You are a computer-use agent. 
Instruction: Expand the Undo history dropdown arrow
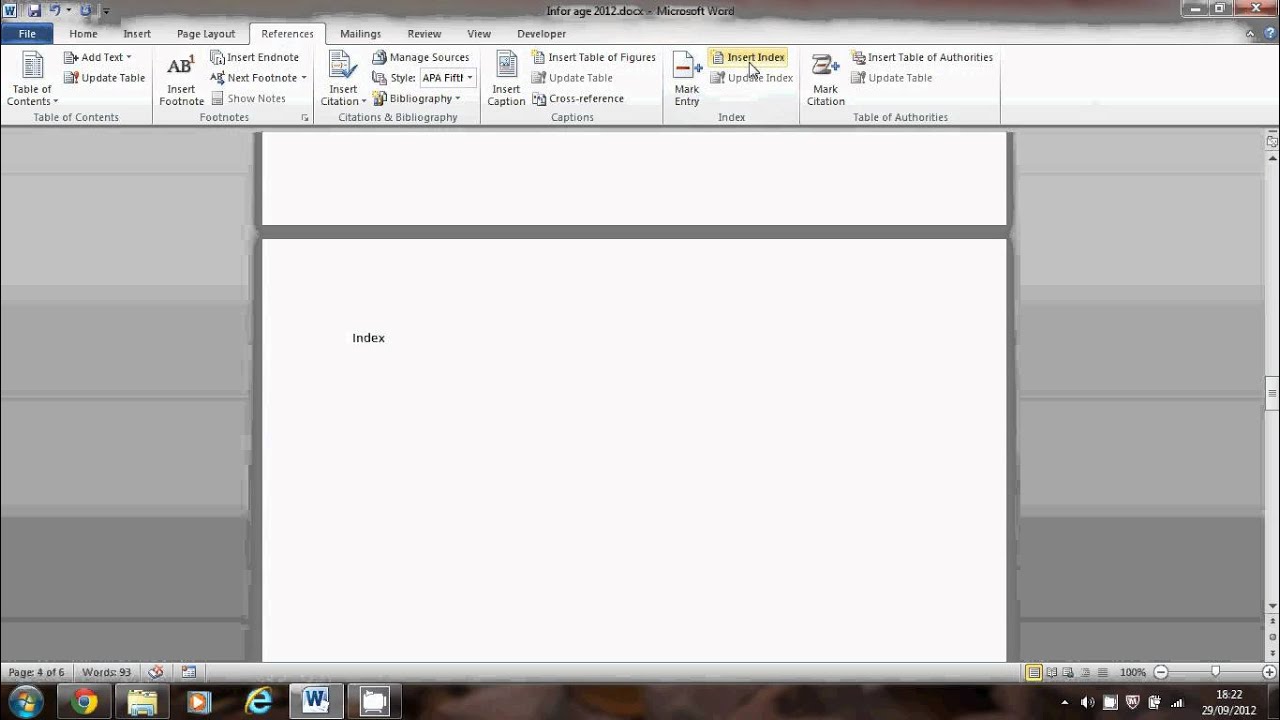[x=68, y=11]
